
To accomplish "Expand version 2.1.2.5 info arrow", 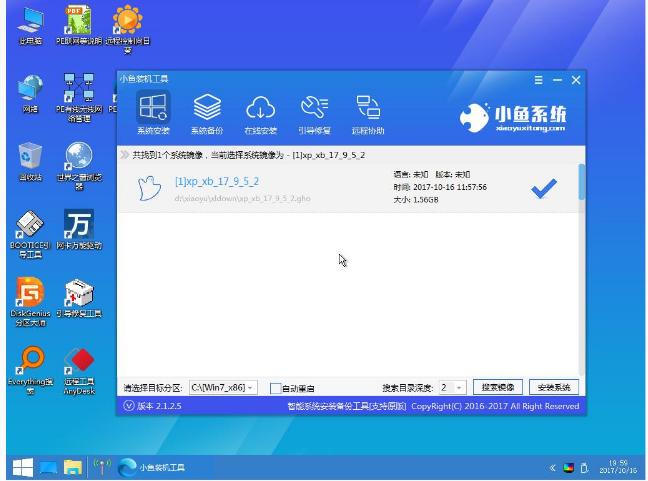I will [127, 406].
